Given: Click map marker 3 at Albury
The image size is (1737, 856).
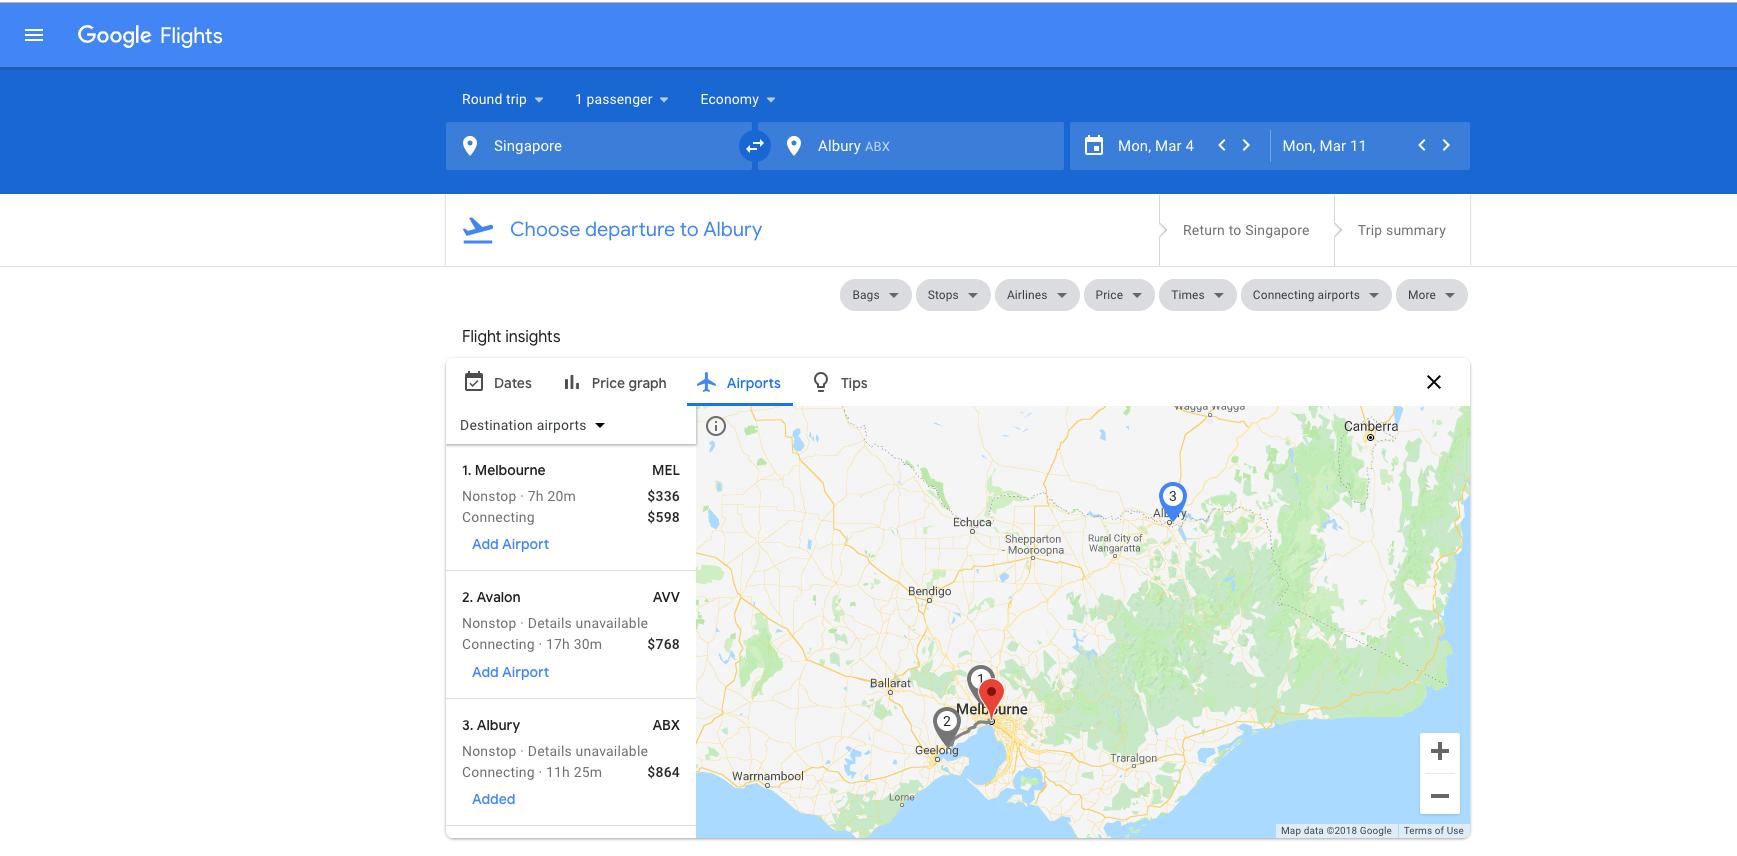Looking at the screenshot, I should click(x=1172, y=497).
